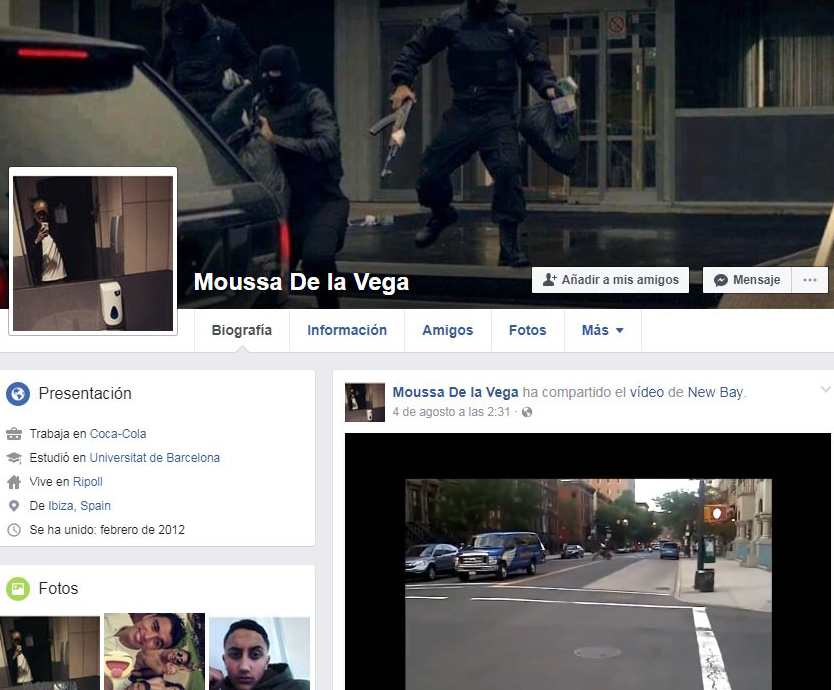Click the clock icon beside Se ha unido
Image resolution: width=834 pixels, height=690 pixels.
[14, 530]
